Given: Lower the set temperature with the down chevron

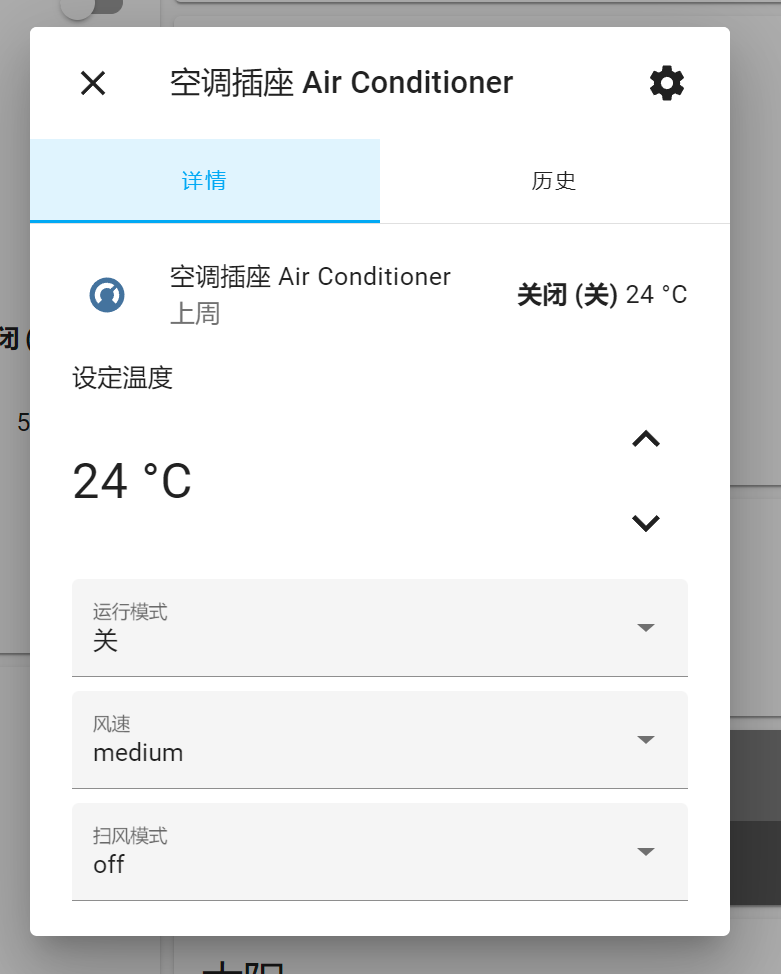Looking at the screenshot, I should click(x=646, y=523).
